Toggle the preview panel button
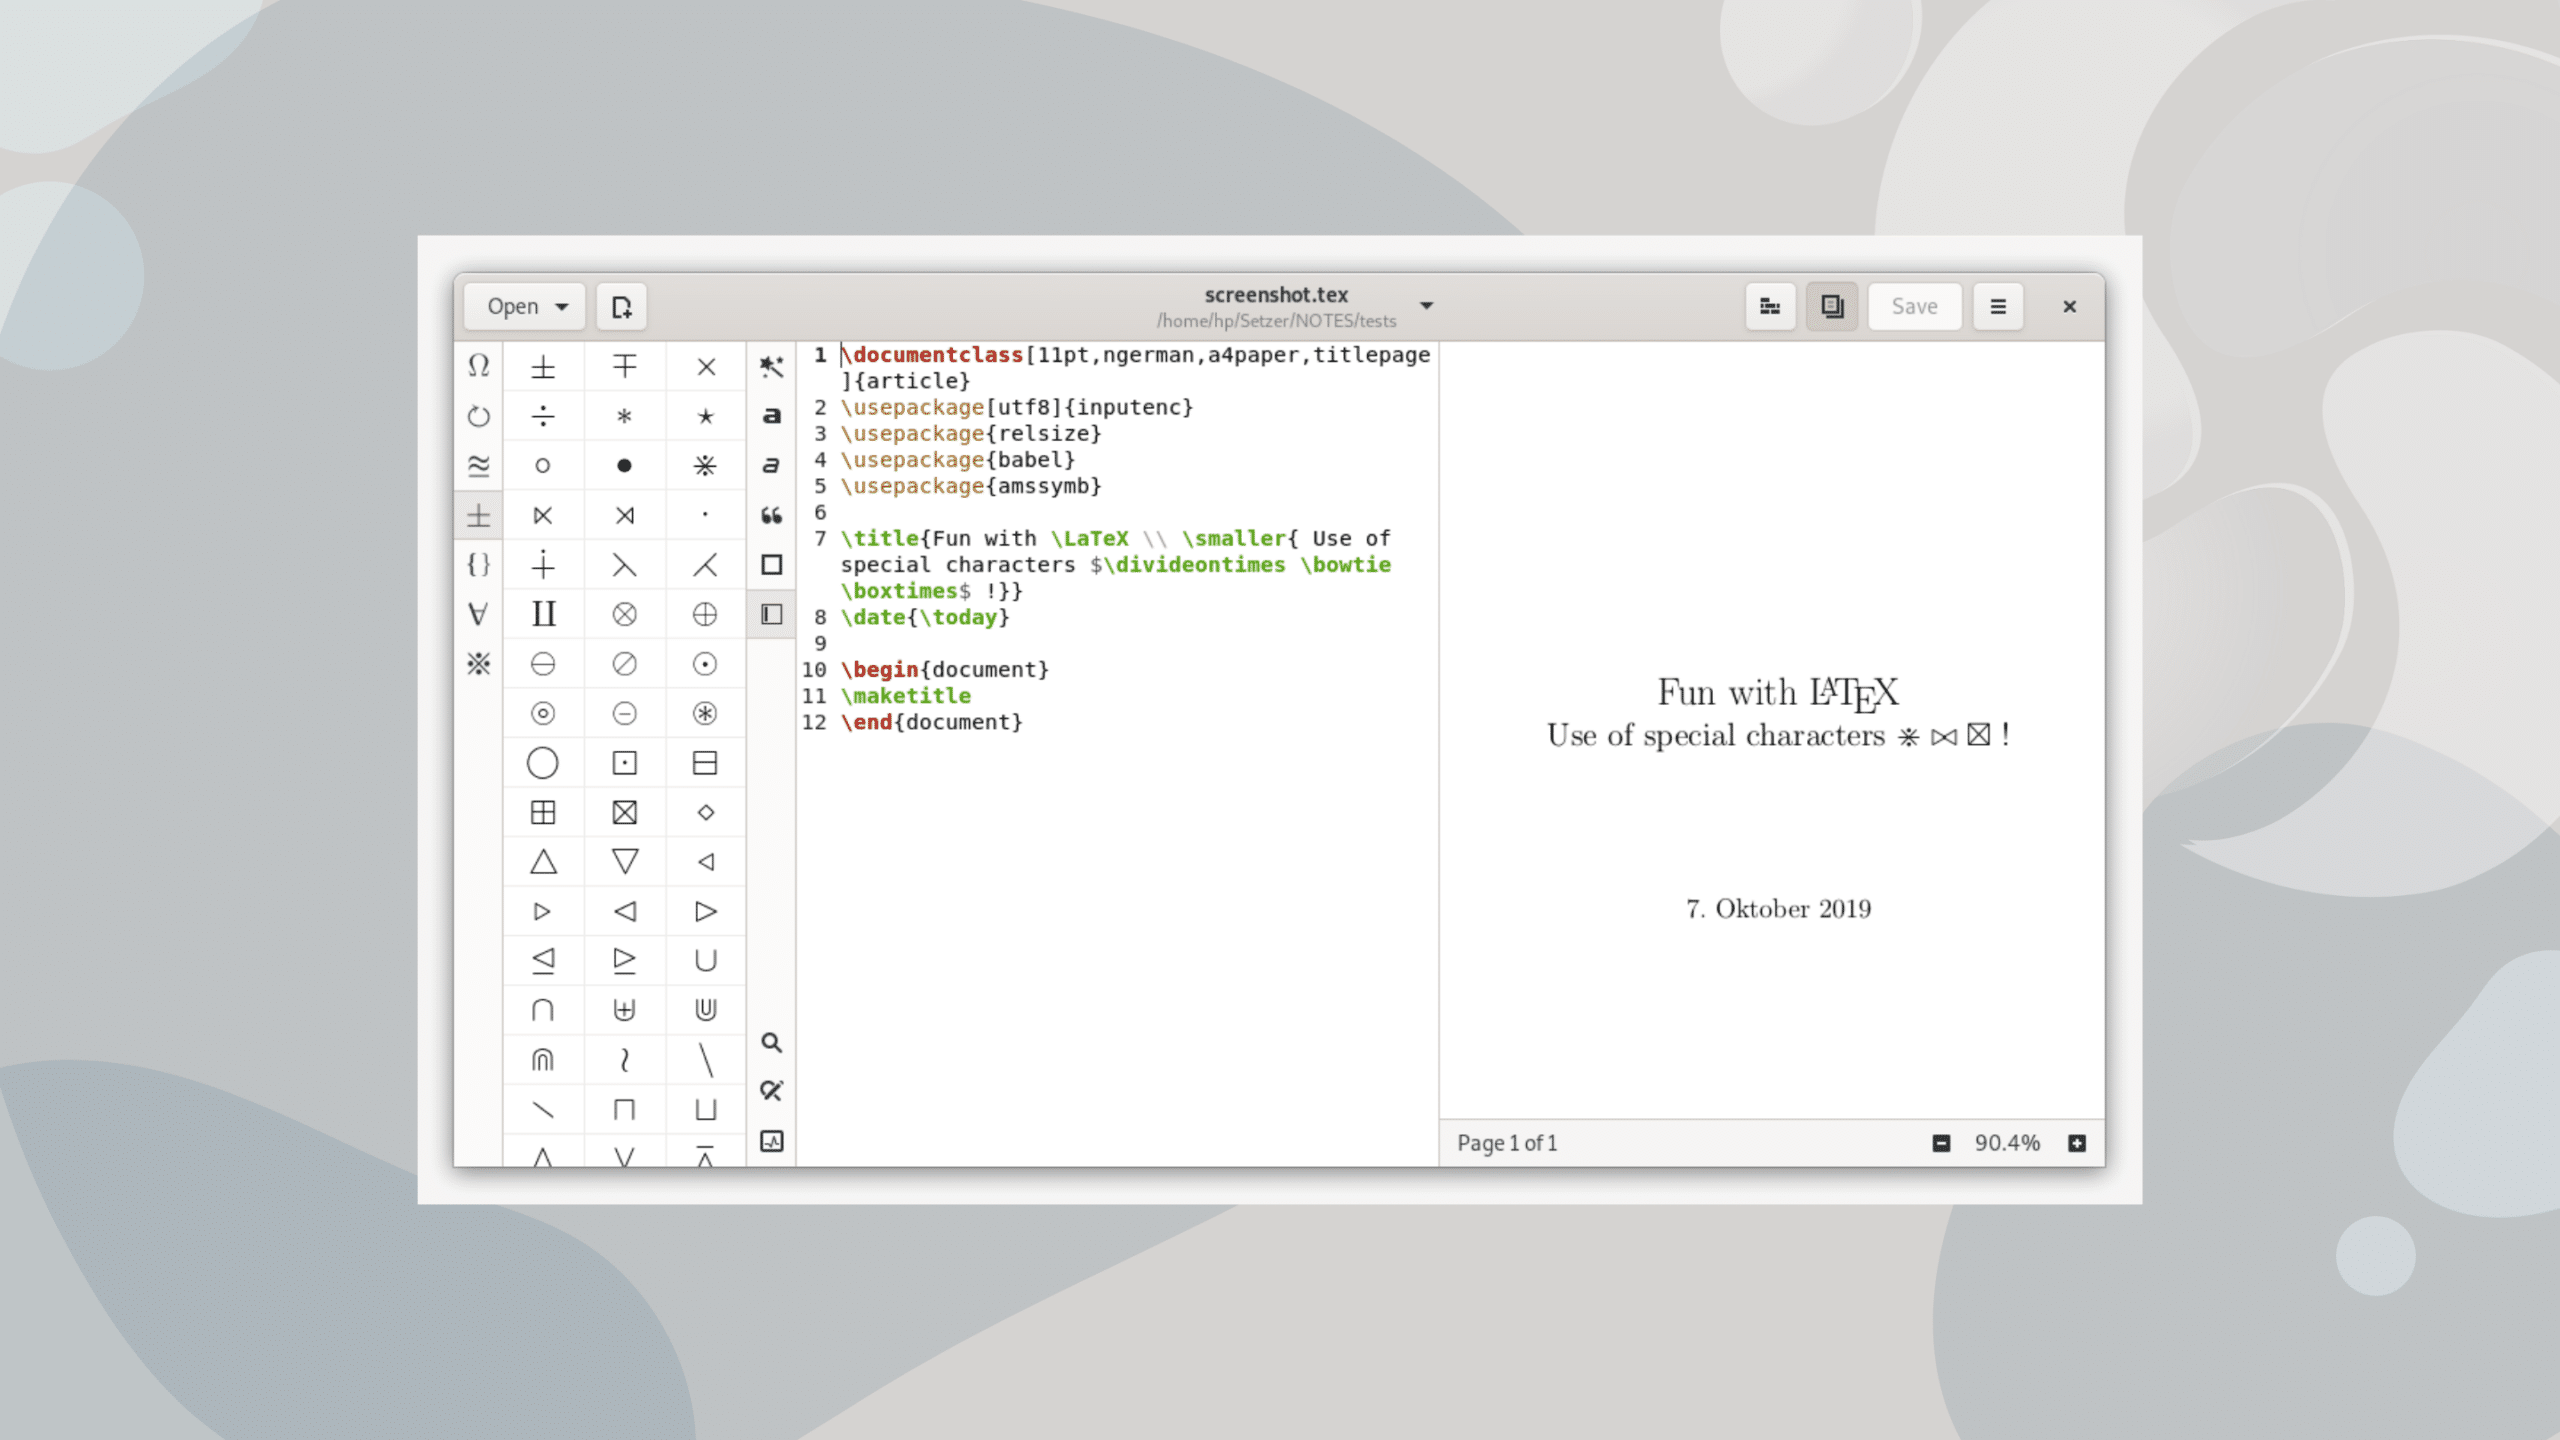 (x=1831, y=306)
